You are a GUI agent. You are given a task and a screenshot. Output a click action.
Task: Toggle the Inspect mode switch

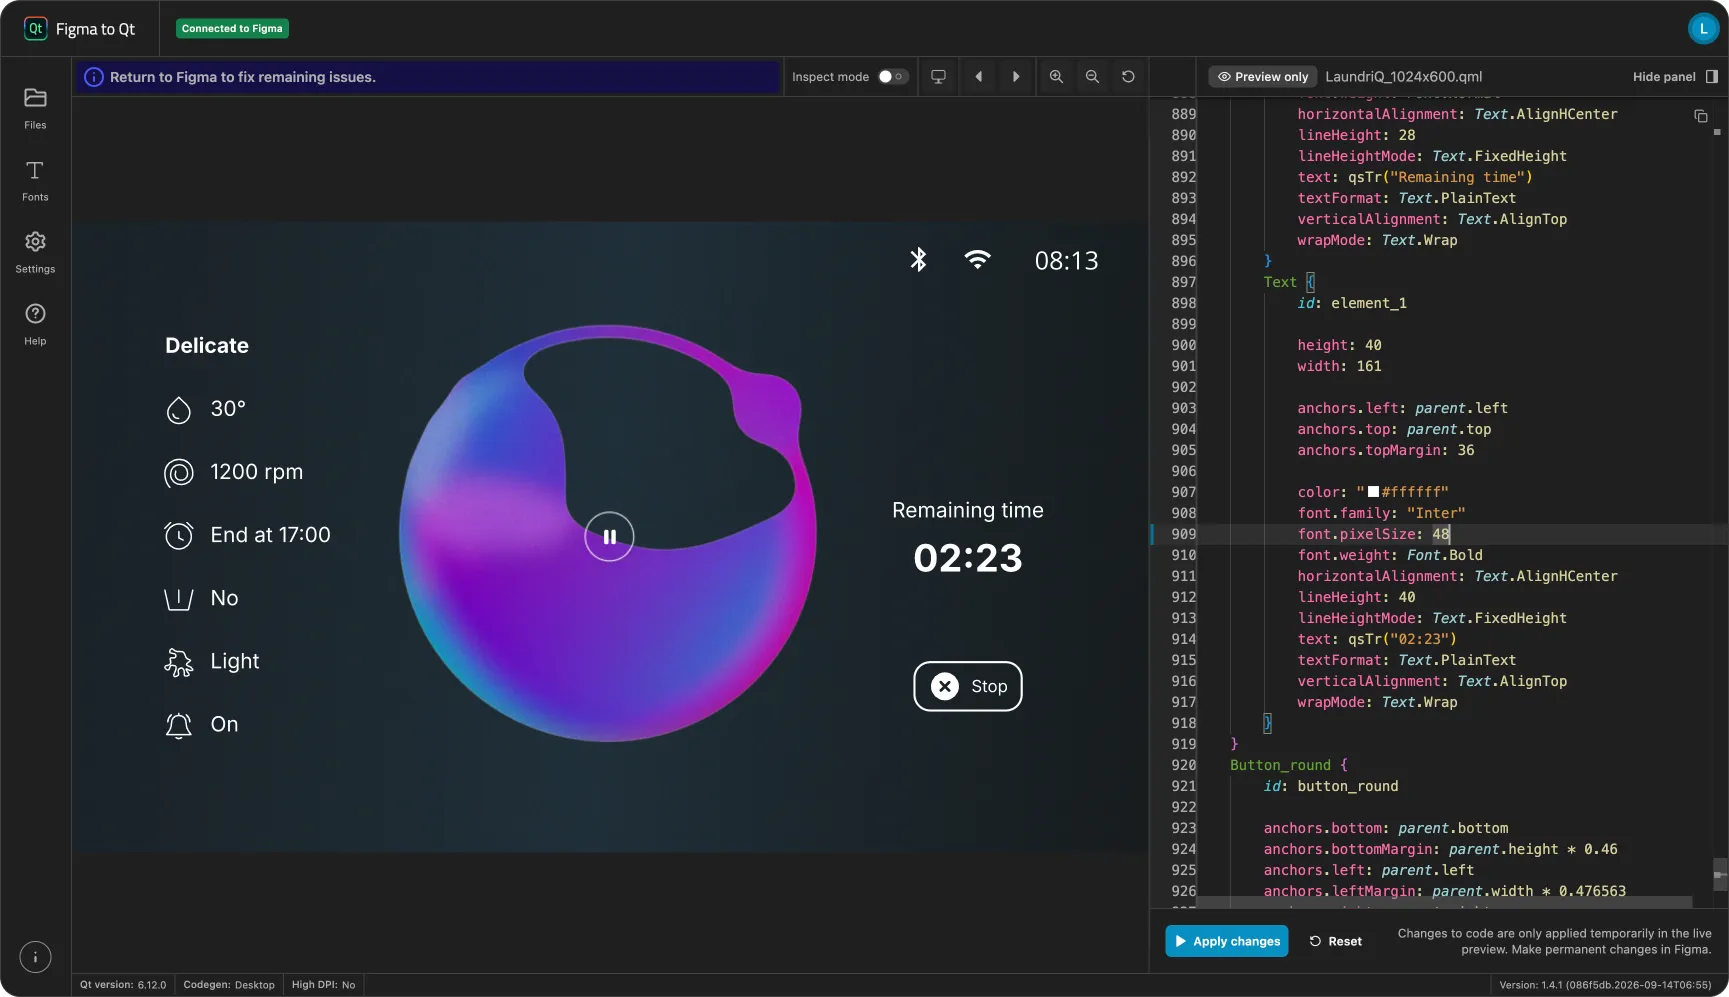click(x=892, y=77)
